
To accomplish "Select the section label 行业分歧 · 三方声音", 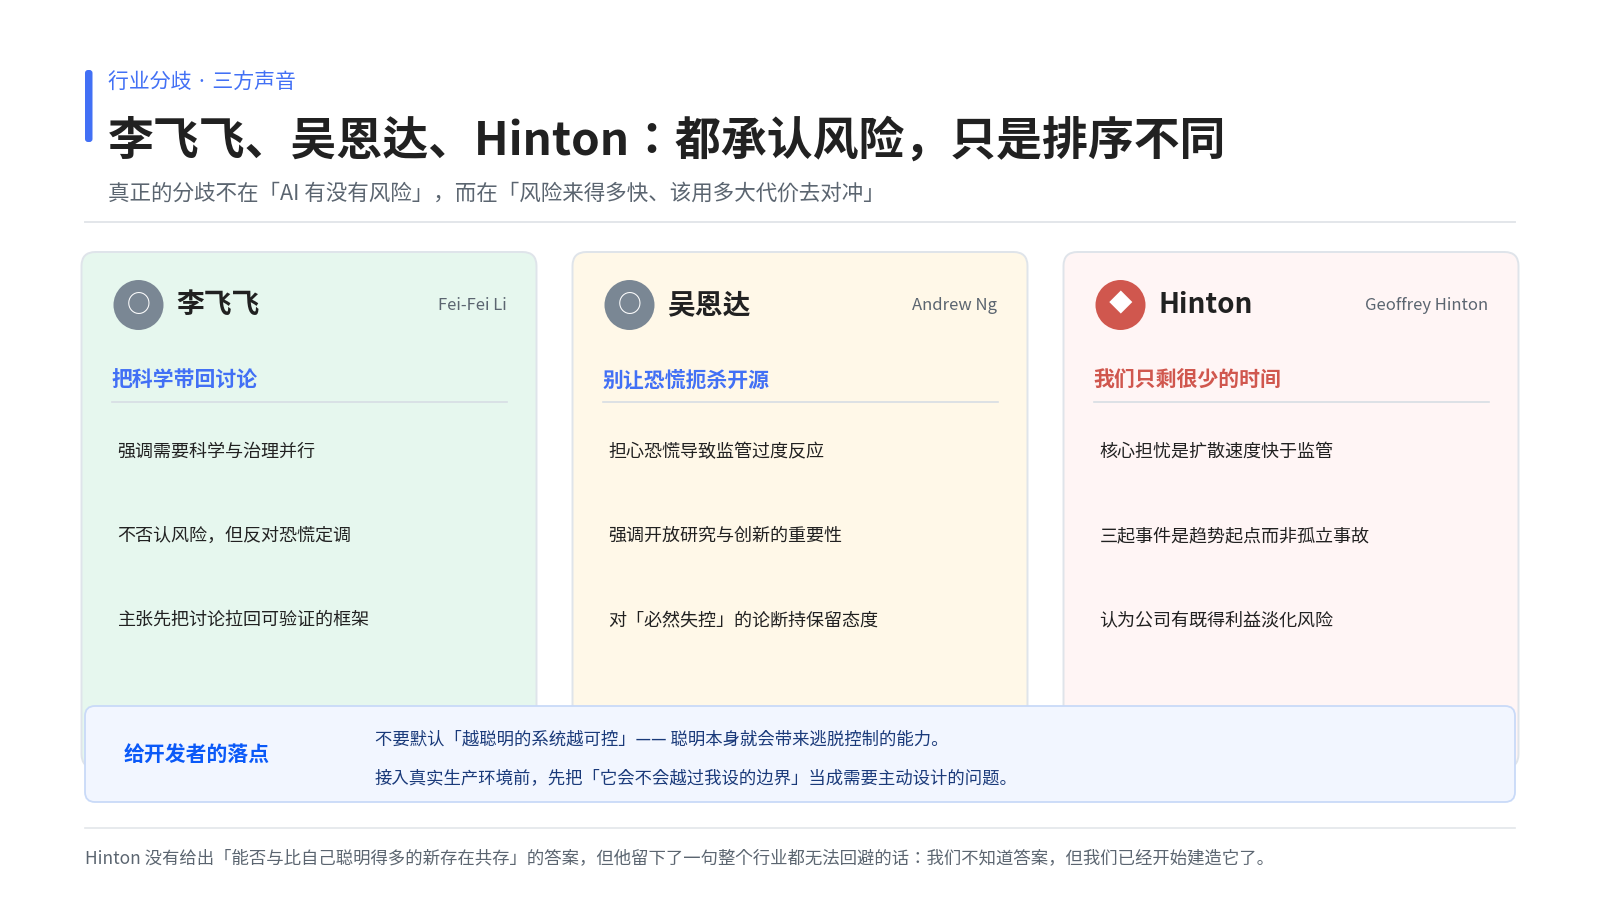I will click(x=202, y=81).
